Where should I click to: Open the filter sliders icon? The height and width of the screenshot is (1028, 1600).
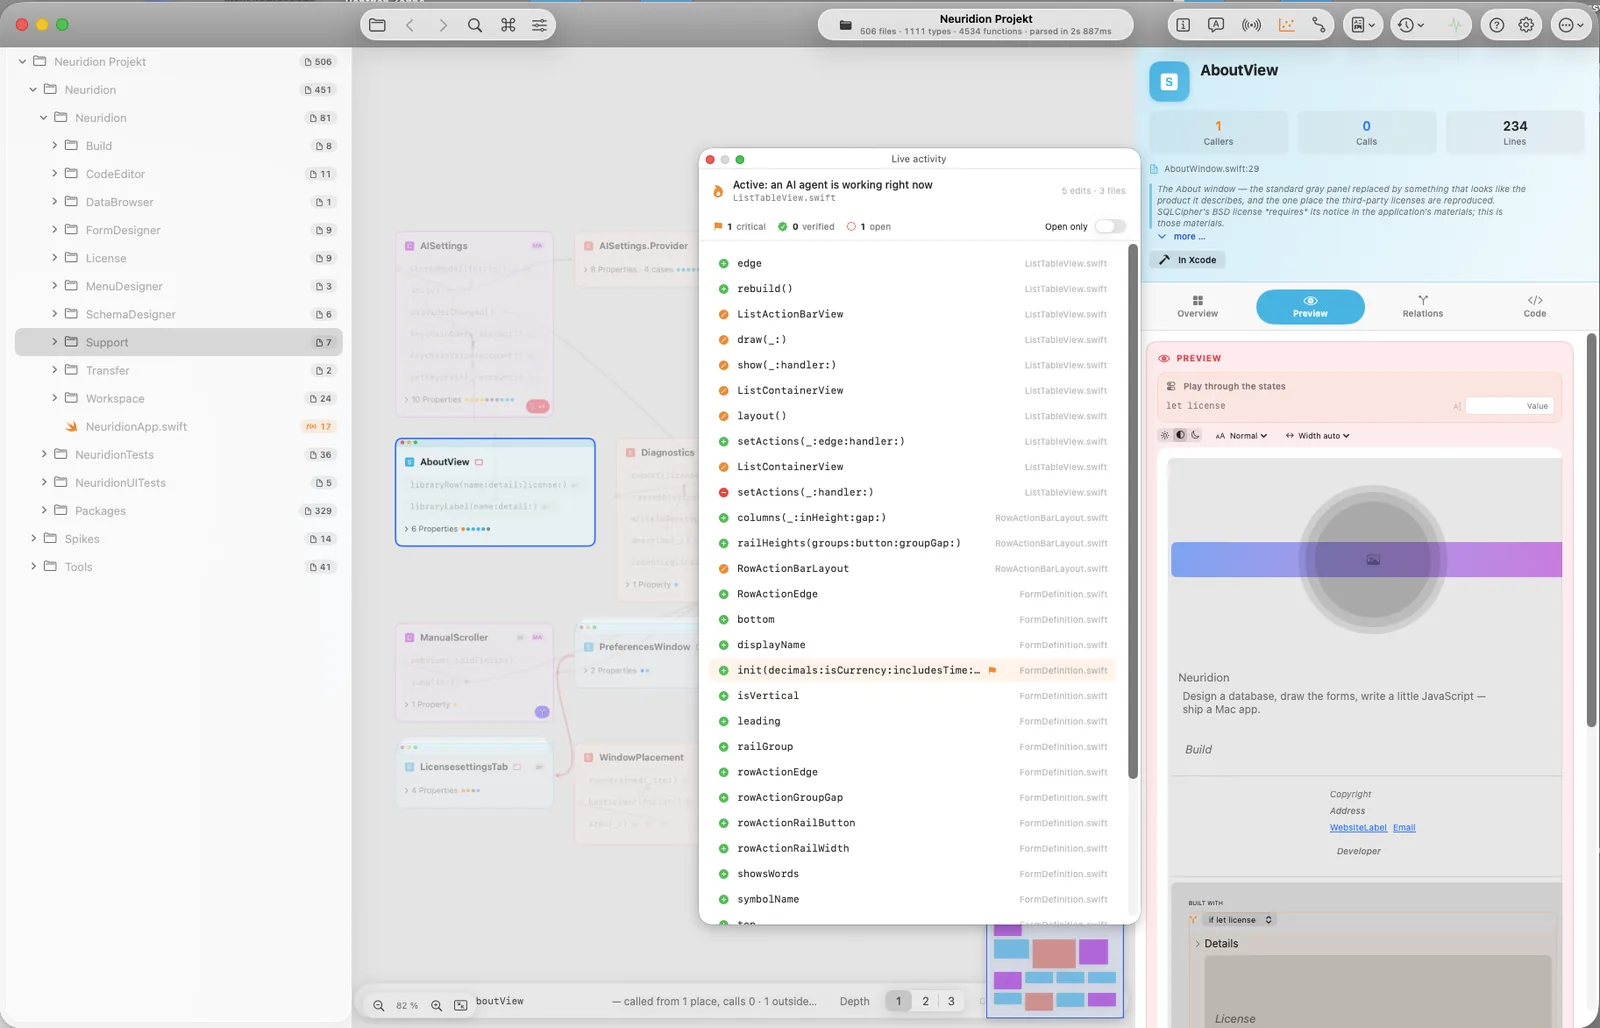coord(539,25)
